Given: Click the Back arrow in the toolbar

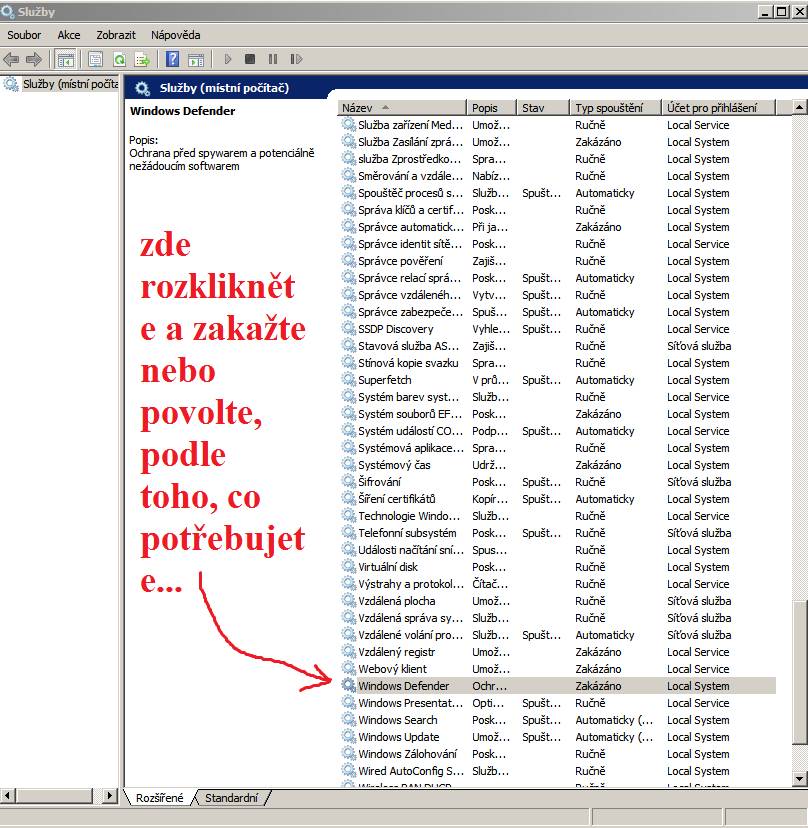Looking at the screenshot, I should point(11,59).
